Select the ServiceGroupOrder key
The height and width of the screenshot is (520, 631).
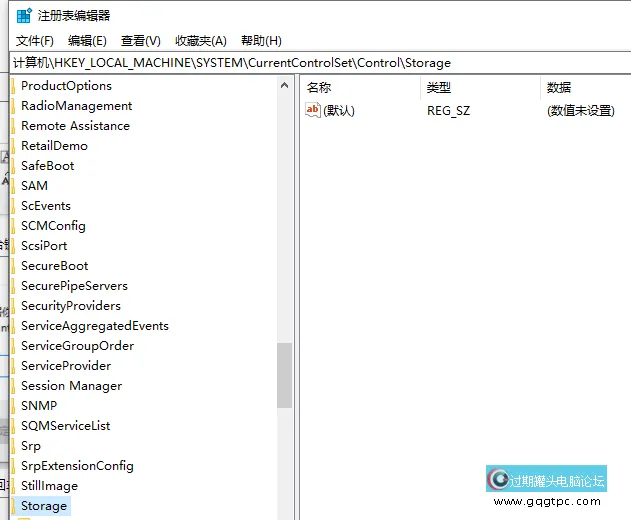77,346
